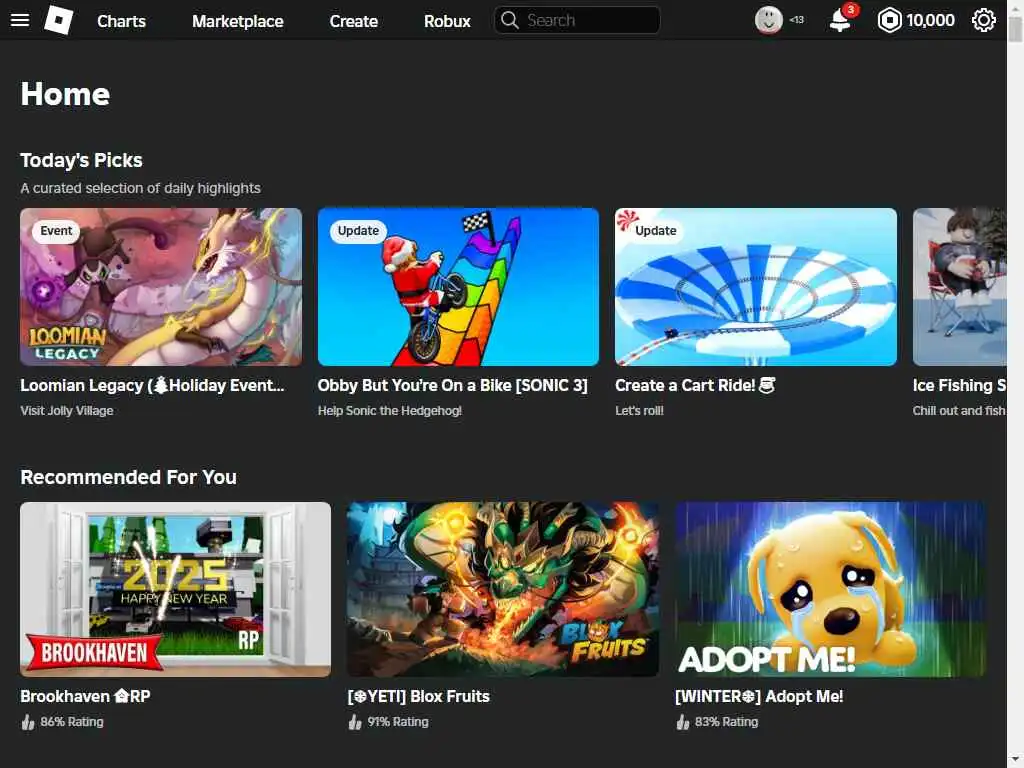
Task: Open the Robux page
Action: [447, 21]
